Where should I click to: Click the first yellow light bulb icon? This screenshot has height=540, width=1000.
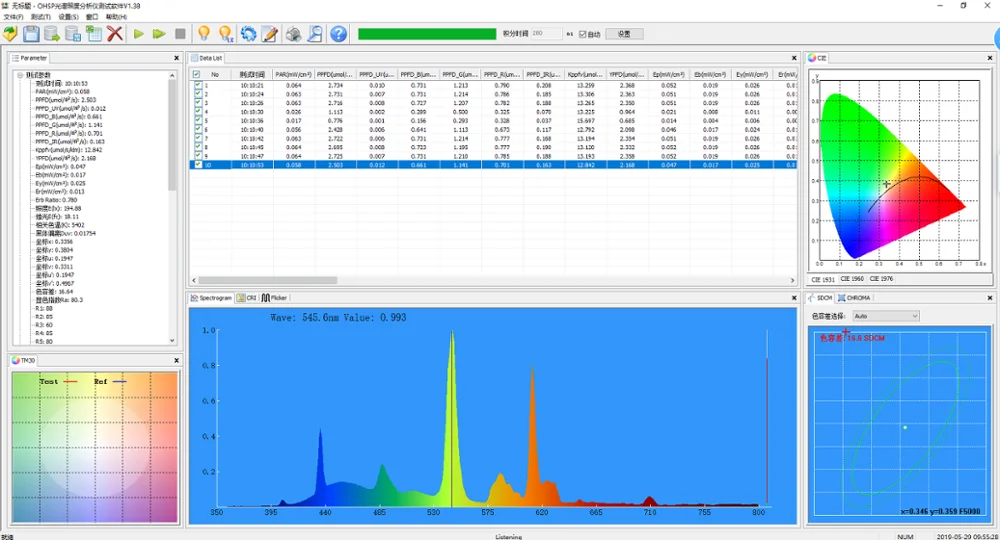[x=203, y=34]
